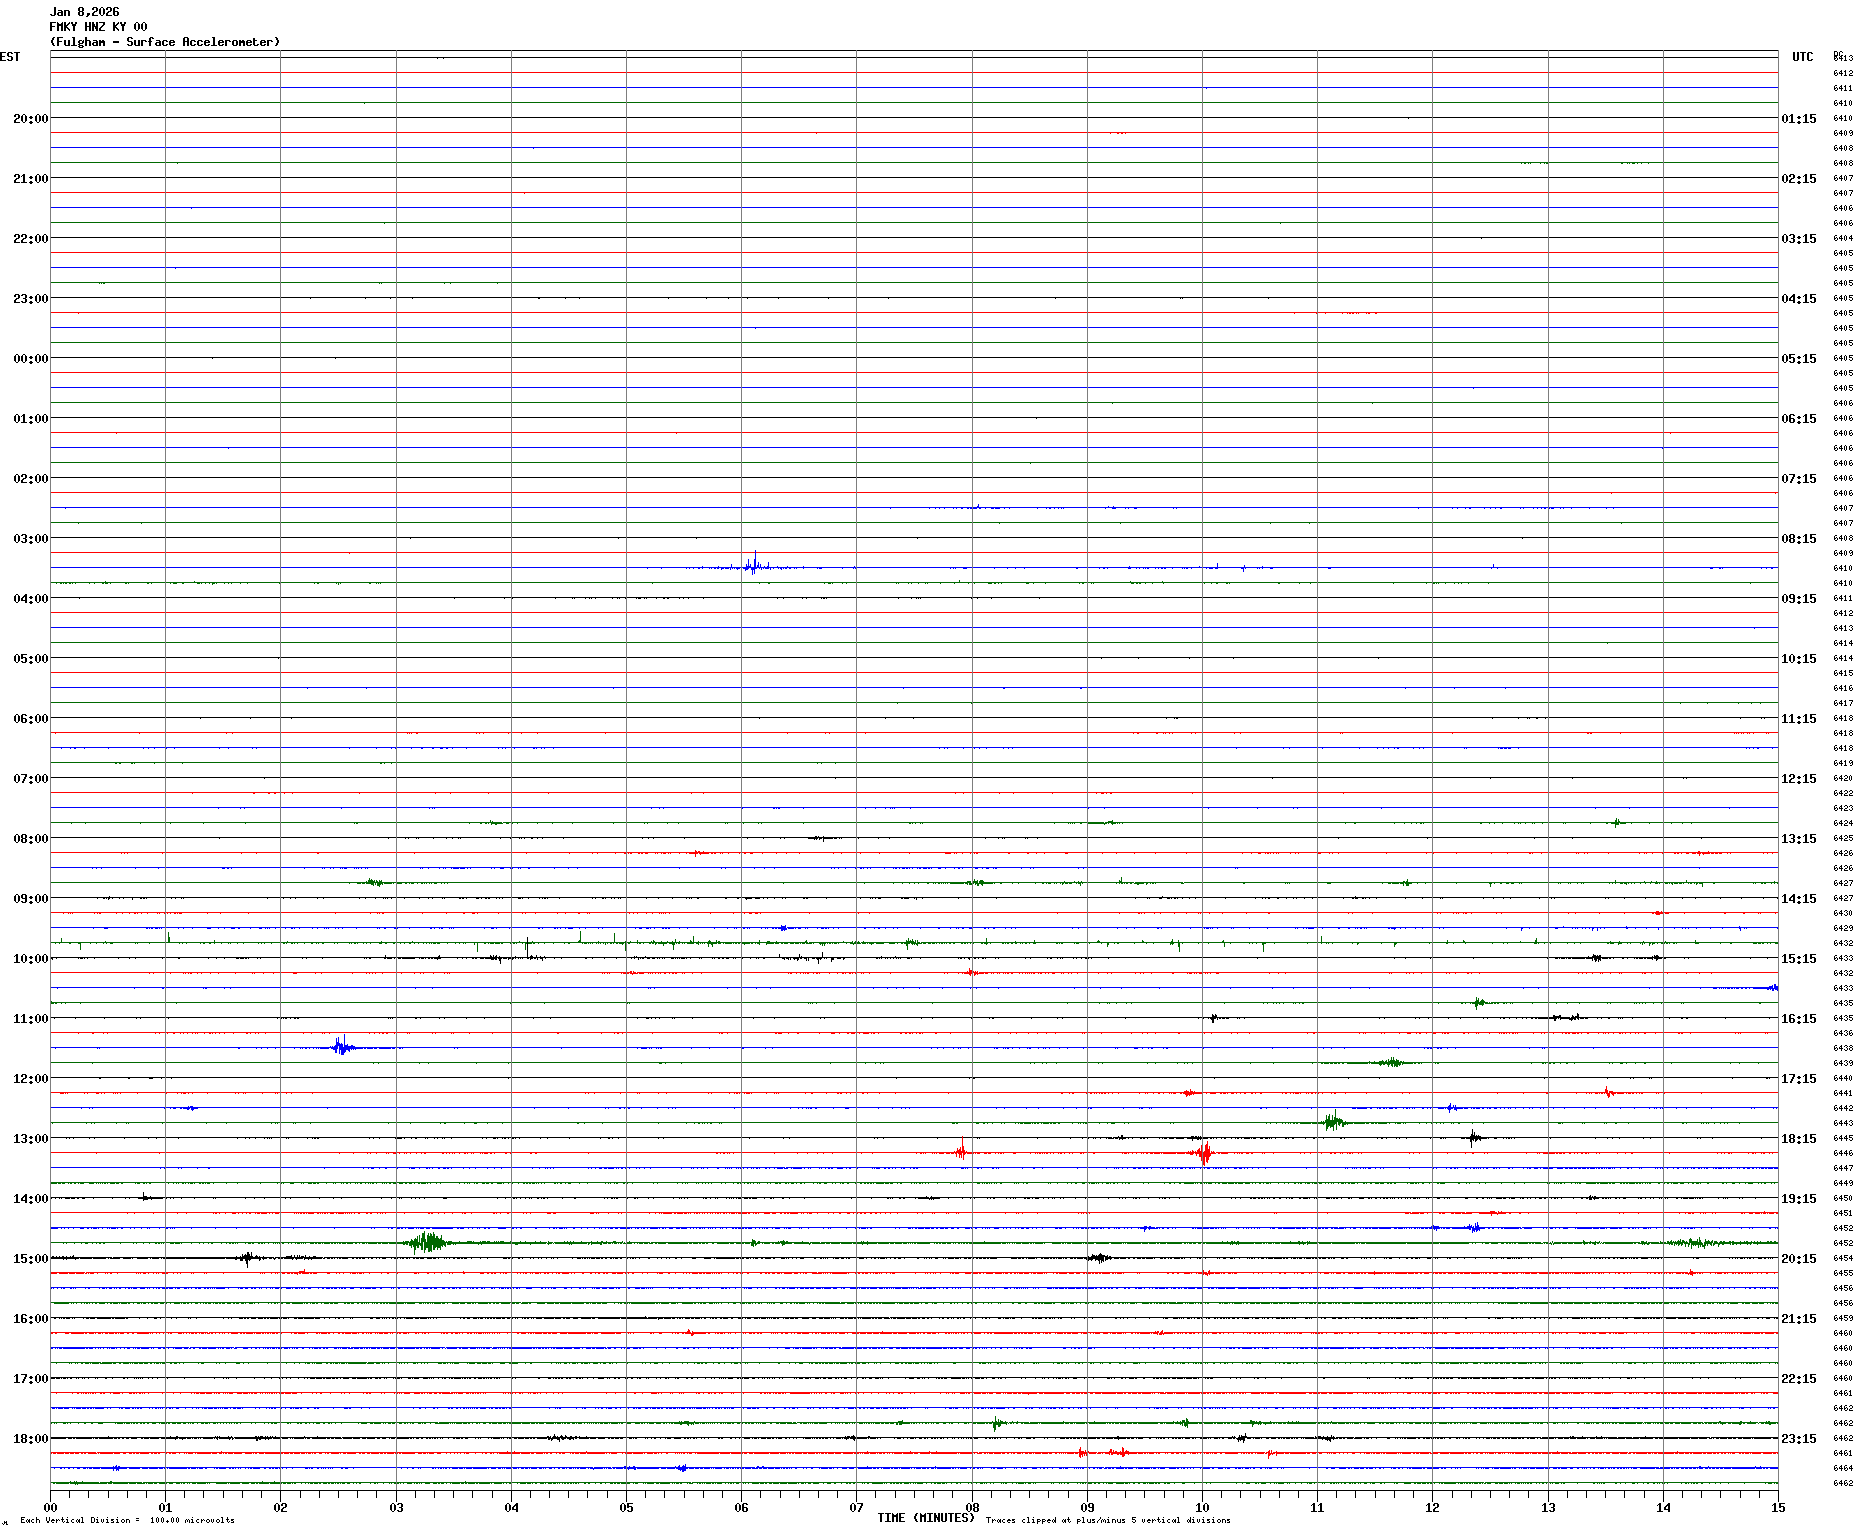1858x1534 pixels.
Task: Select the 20:00 EST time label
Action: [30, 119]
